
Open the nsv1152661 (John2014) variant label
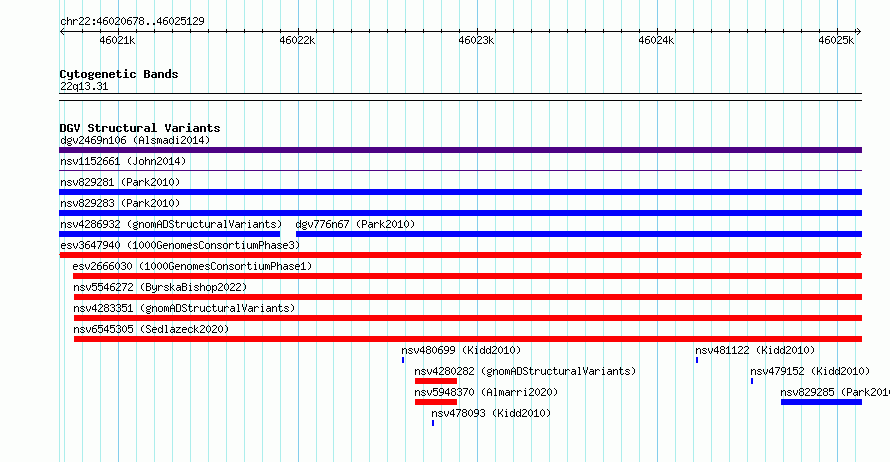coord(123,161)
